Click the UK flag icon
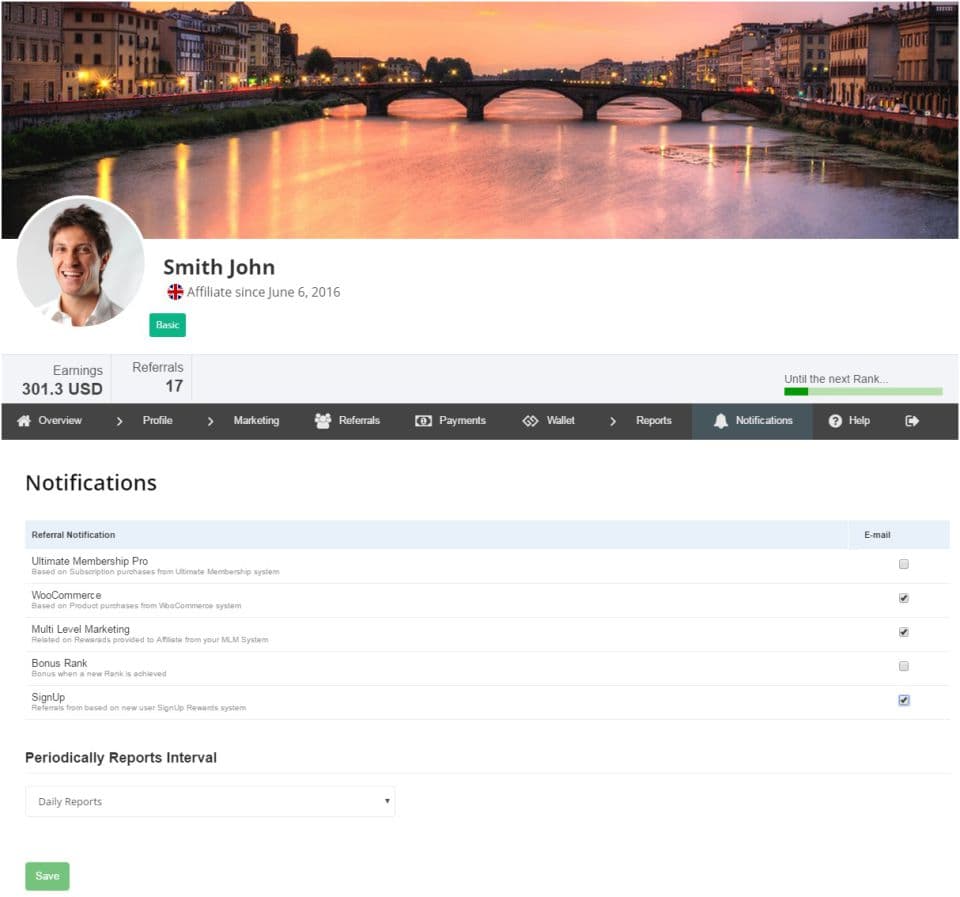Screen dimensions: 960x897 coord(175,292)
